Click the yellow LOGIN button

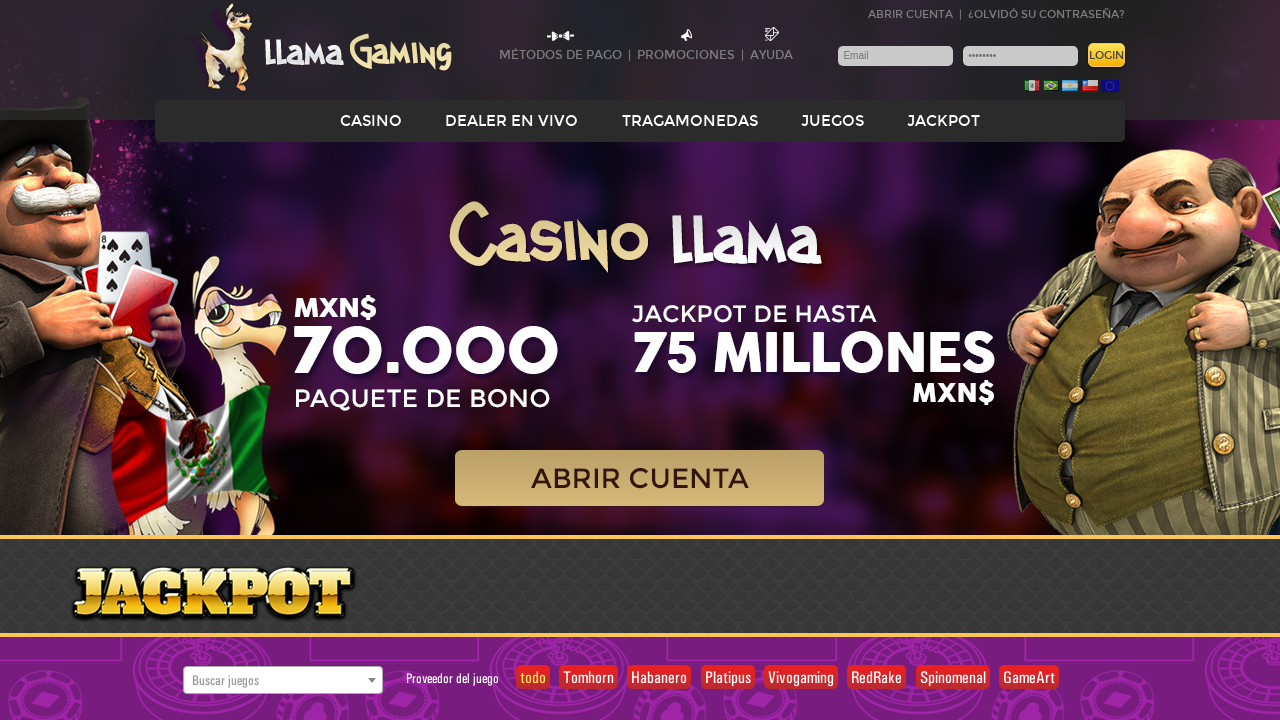[1106, 55]
